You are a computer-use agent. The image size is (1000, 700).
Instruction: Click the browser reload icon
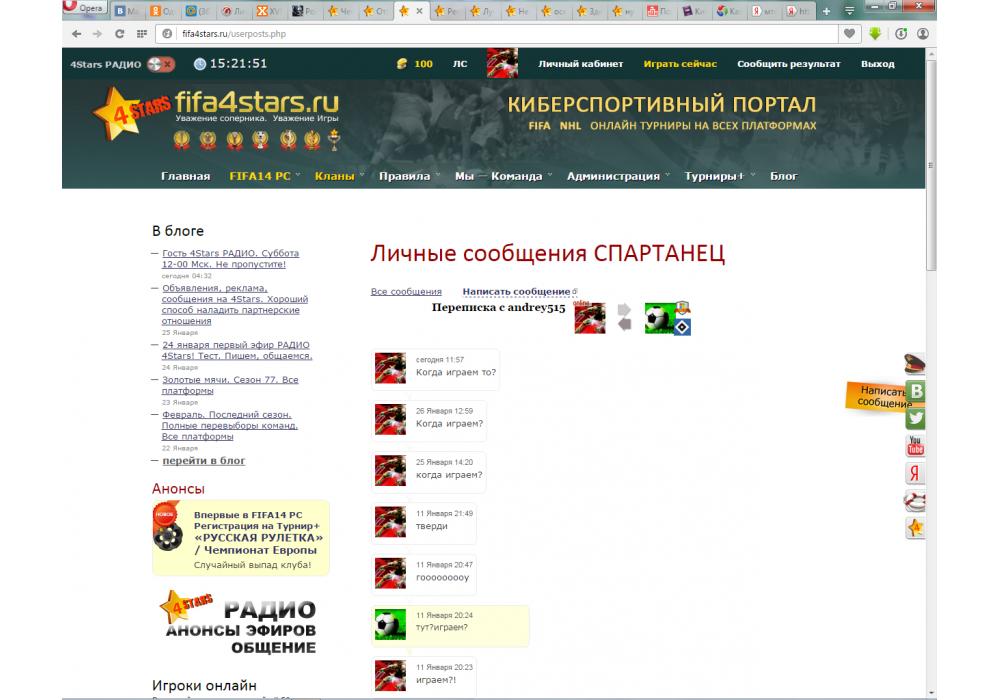pos(119,33)
